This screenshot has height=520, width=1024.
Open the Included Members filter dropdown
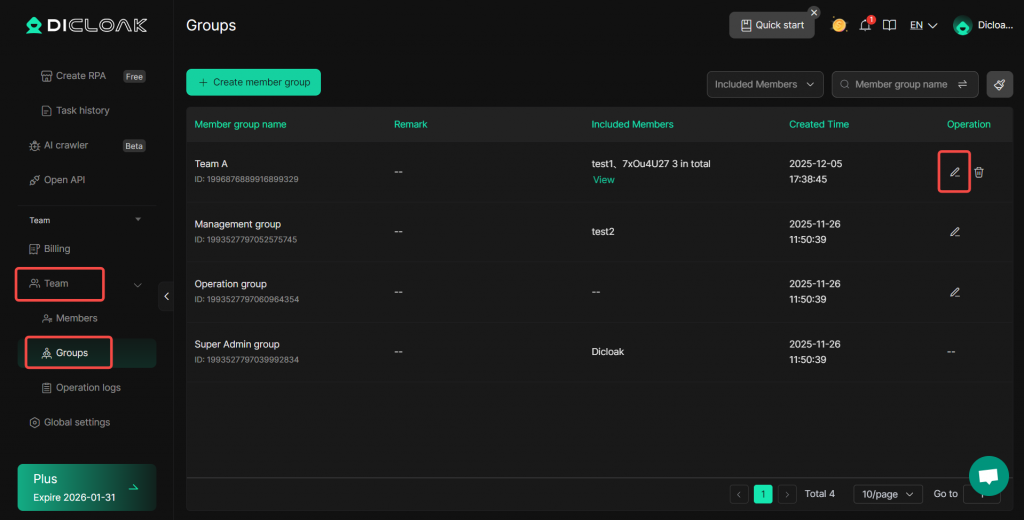(x=765, y=85)
